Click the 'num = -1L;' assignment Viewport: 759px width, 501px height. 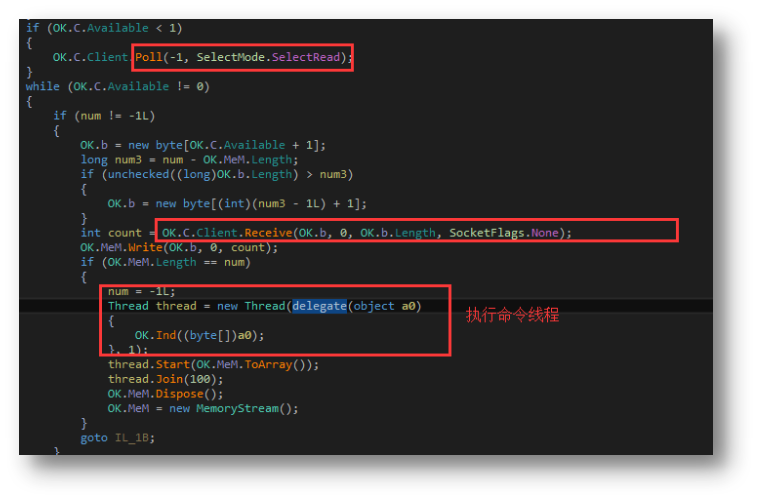(x=141, y=291)
